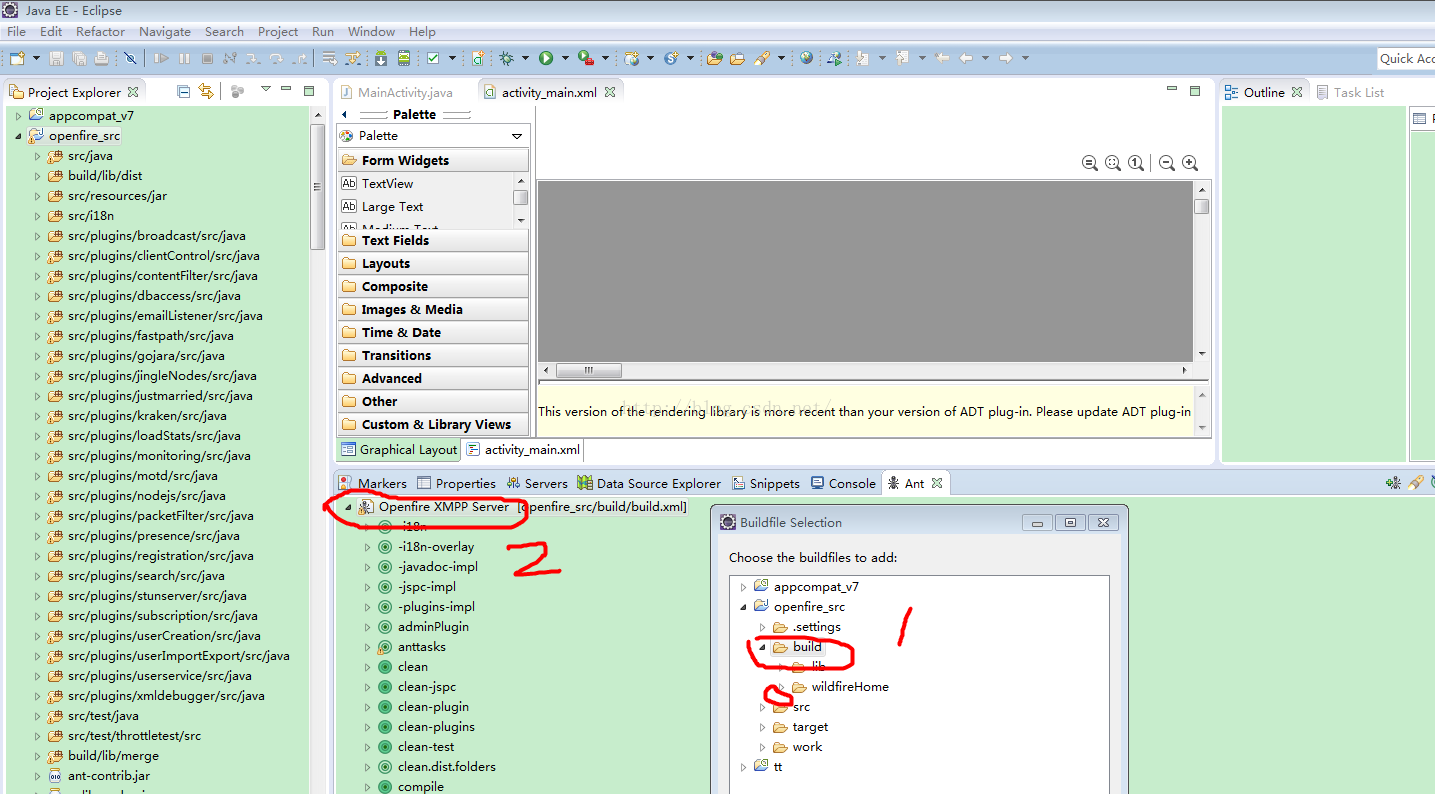Click the new server globe toolbar icon
This screenshot has width=1435, height=794.
tap(631, 58)
